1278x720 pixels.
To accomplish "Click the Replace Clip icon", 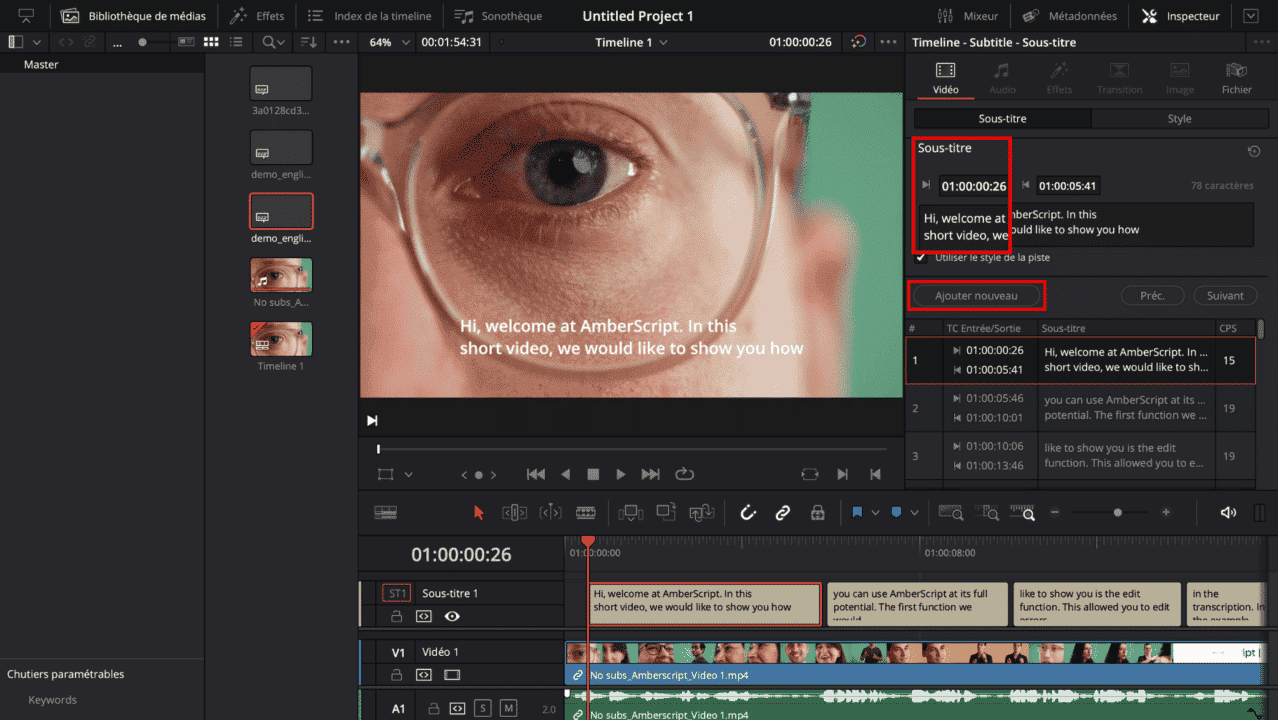I will (702, 512).
